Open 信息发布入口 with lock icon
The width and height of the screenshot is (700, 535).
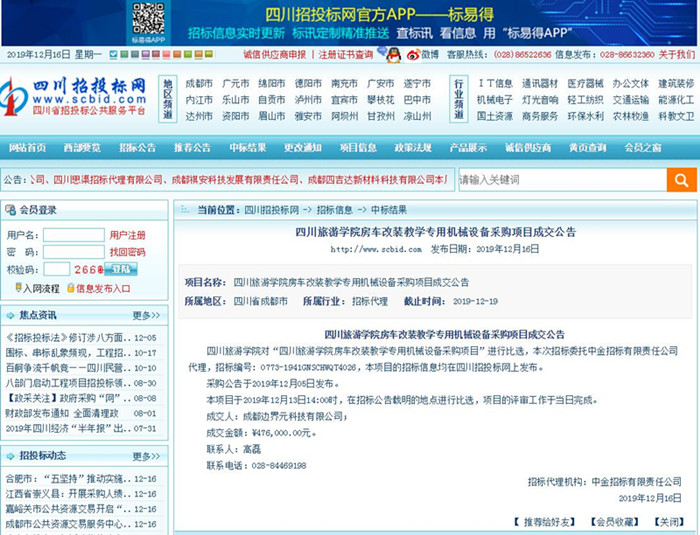pos(99,288)
